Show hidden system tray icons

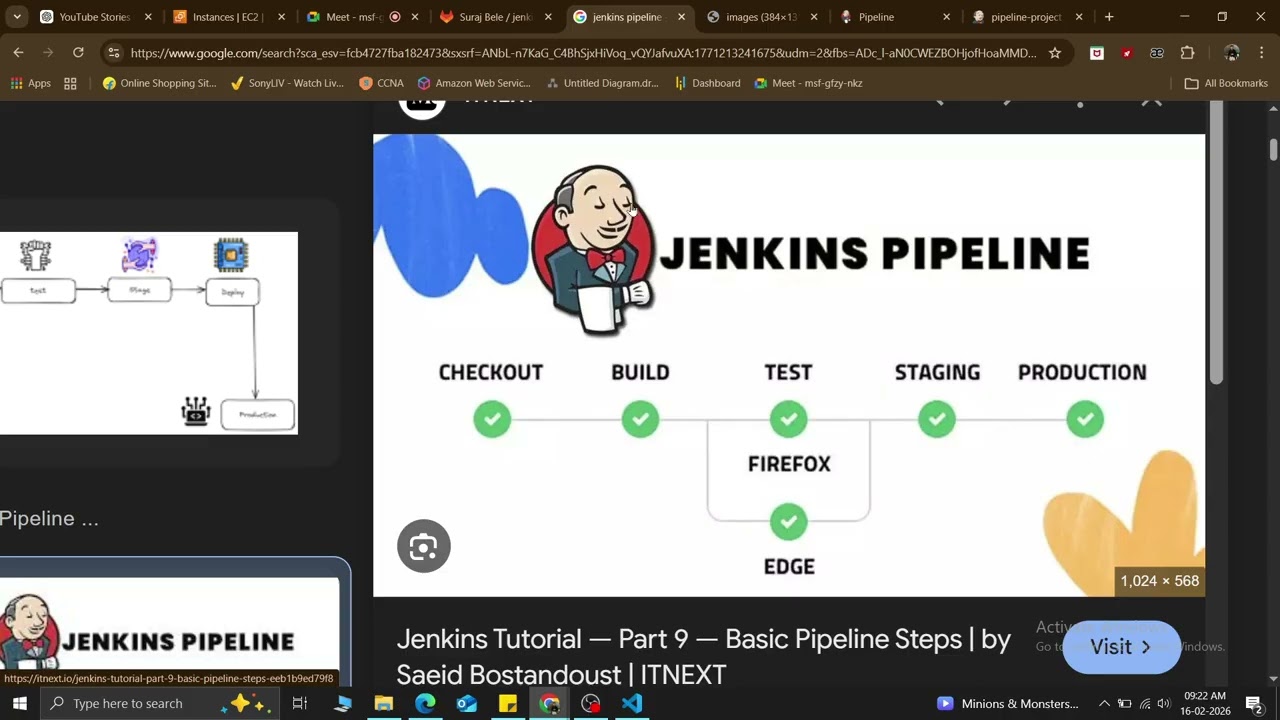pyautogui.click(x=1104, y=703)
